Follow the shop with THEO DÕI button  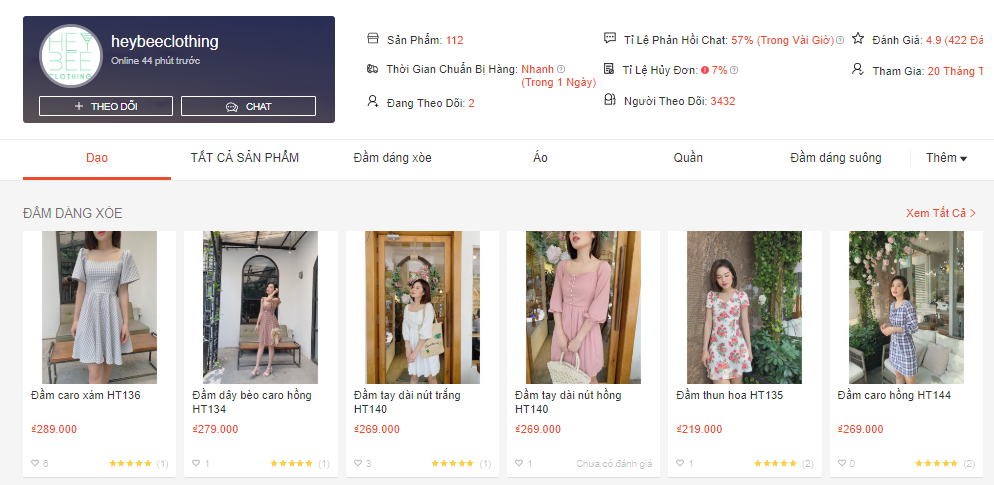[x=106, y=106]
